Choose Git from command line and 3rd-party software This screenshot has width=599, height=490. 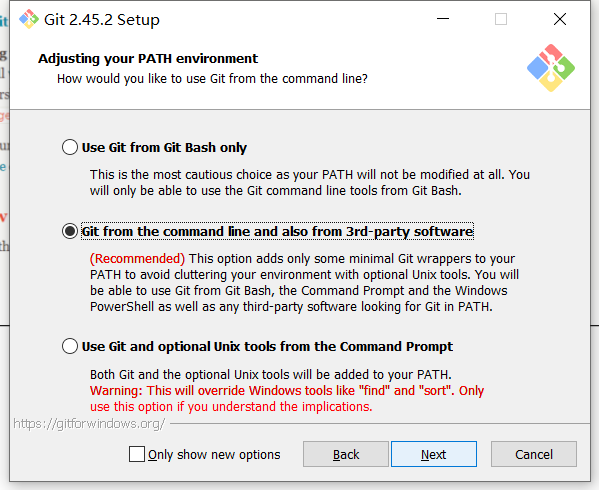[70, 231]
